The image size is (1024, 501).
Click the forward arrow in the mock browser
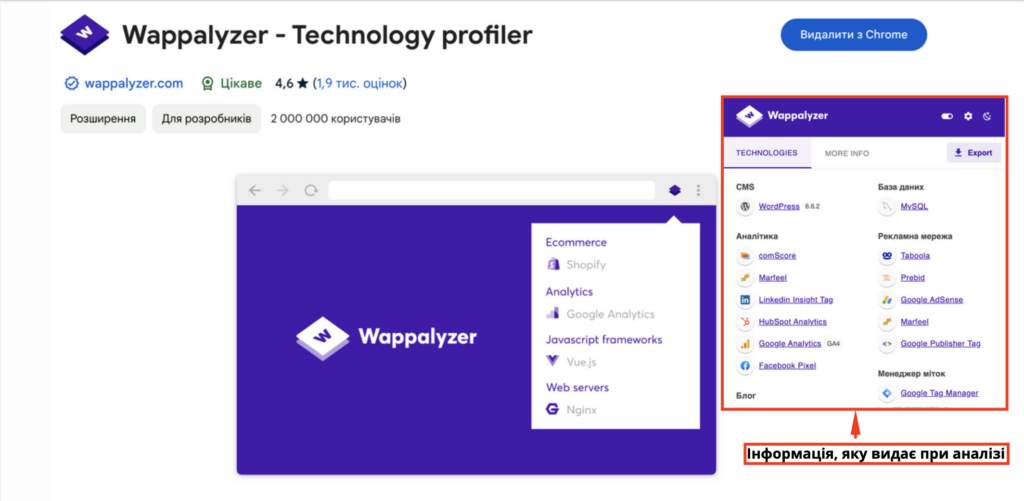pos(283,190)
